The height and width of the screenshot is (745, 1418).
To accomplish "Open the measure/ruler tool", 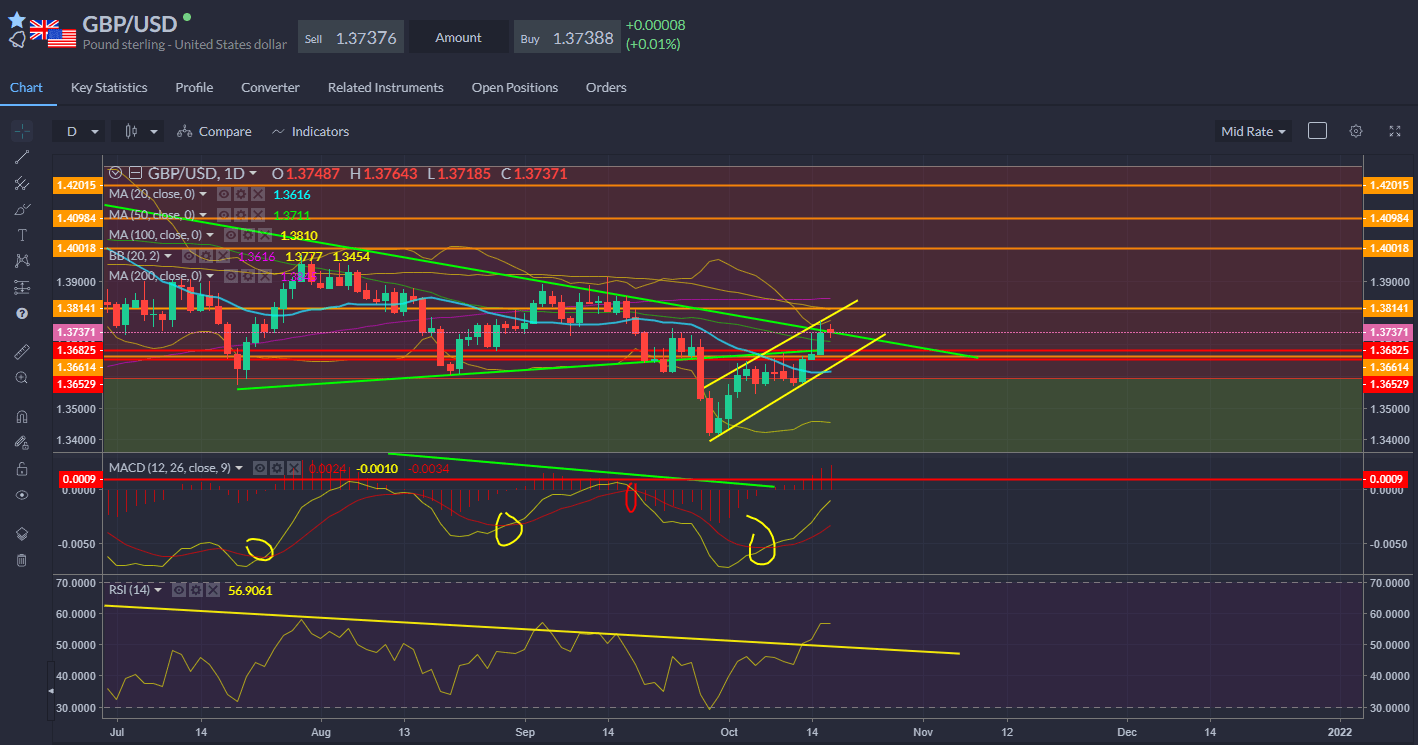I will (x=21, y=351).
